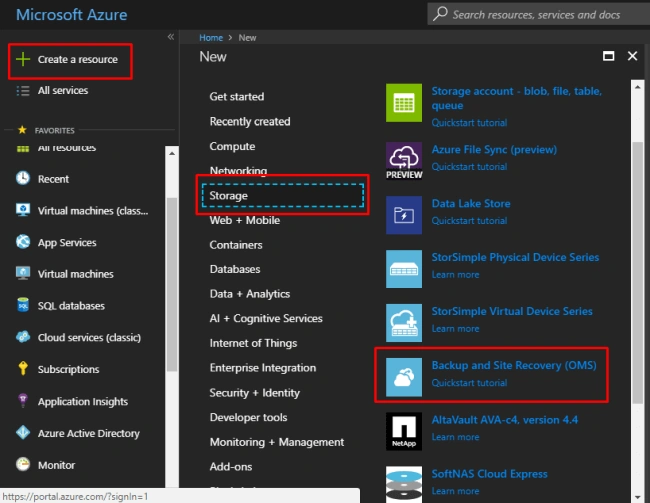Open the Azure File Sync (preview) link
The width and height of the screenshot is (650, 503).
click(x=494, y=149)
